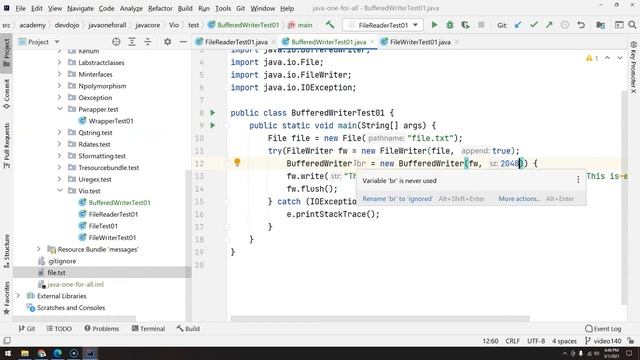The width and height of the screenshot is (640, 360).
Task: Open the Windows Start button
Action: [x=8, y=353]
